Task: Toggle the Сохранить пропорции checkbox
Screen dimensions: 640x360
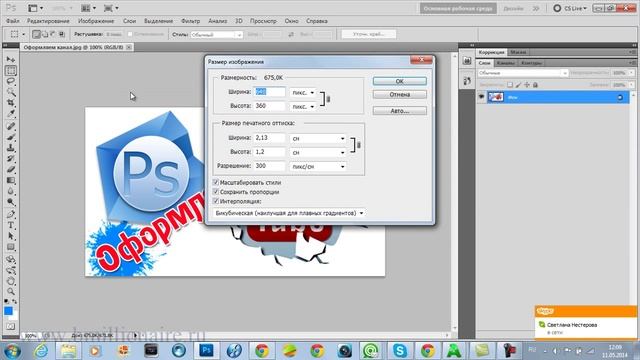Action: 216,192
